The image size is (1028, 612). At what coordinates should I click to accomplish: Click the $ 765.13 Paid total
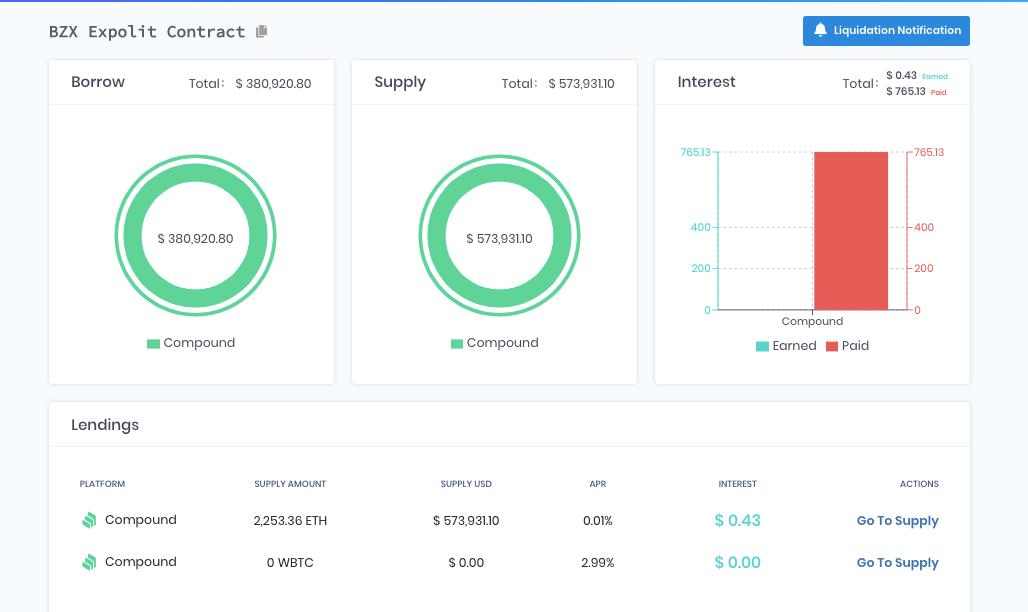[905, 91]
